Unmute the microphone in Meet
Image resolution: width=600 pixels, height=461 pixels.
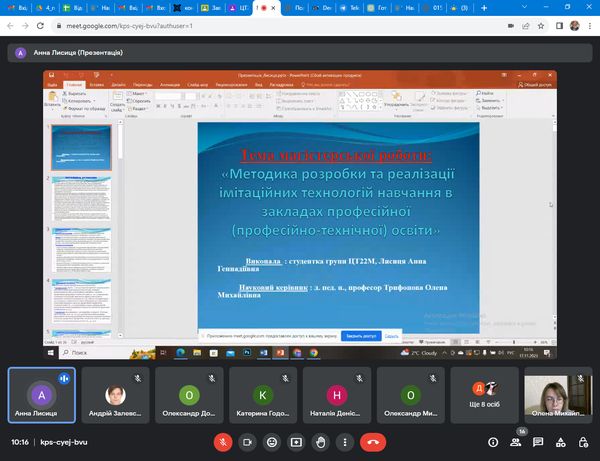222,441
